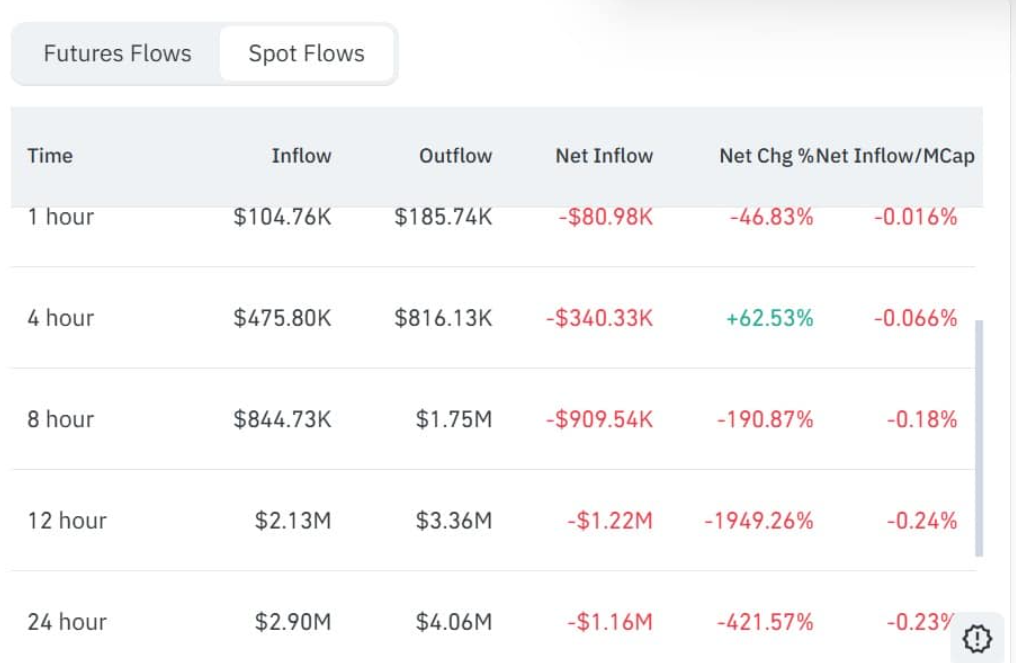Viewport: 1016px width, 663px height.
Task: Select the 24 hour row label
Action: [x=67, y=621]
